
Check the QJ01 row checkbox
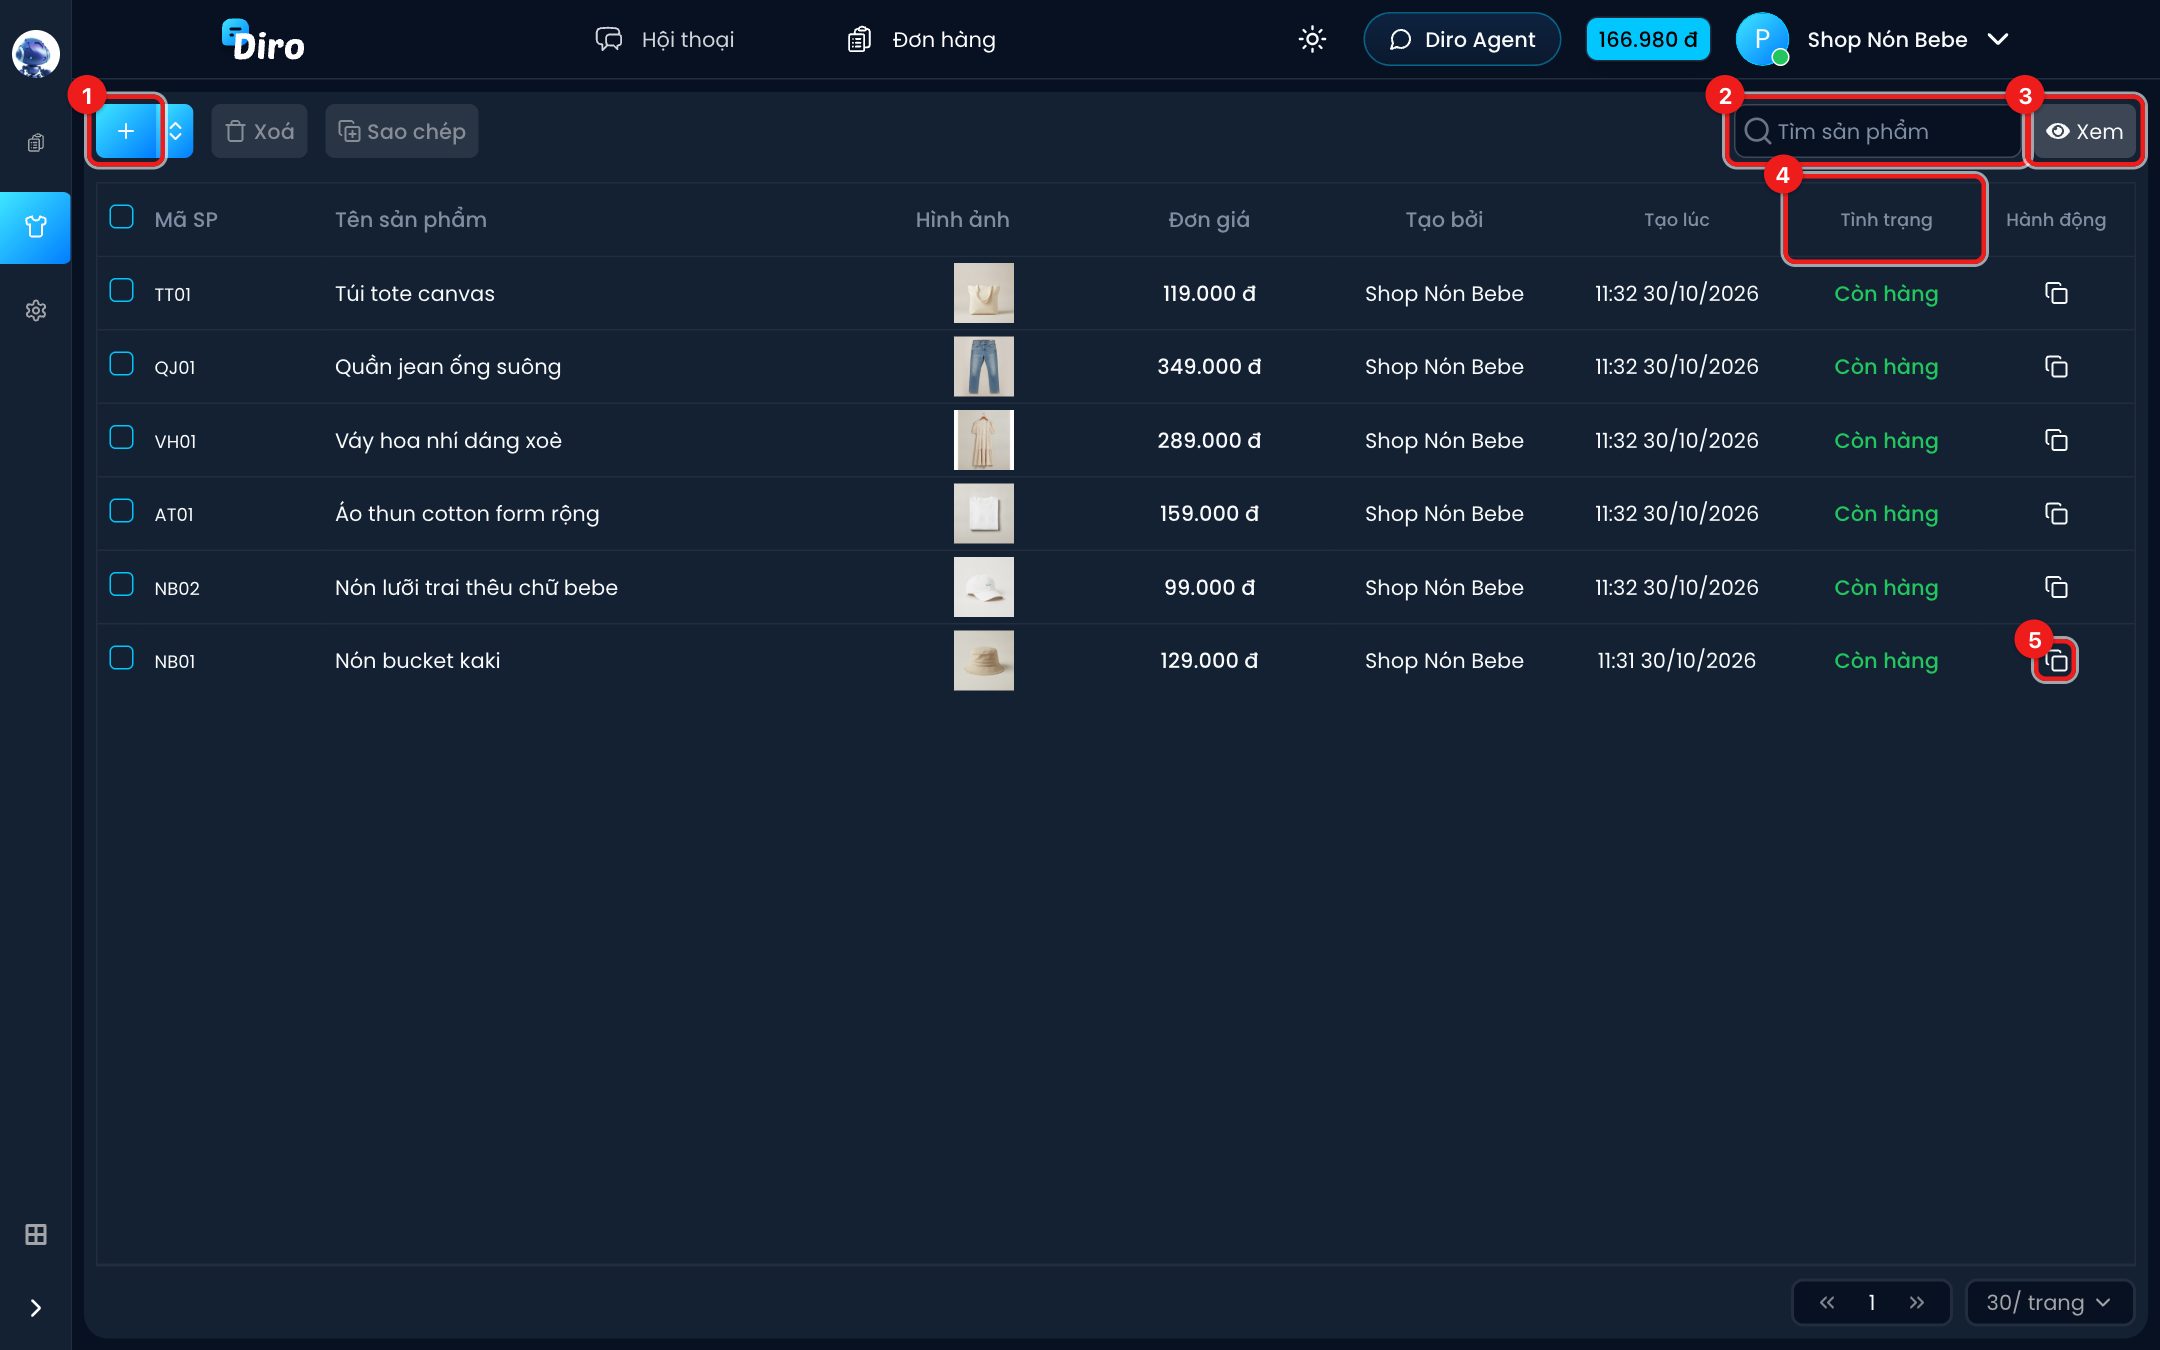coord(121,364)
